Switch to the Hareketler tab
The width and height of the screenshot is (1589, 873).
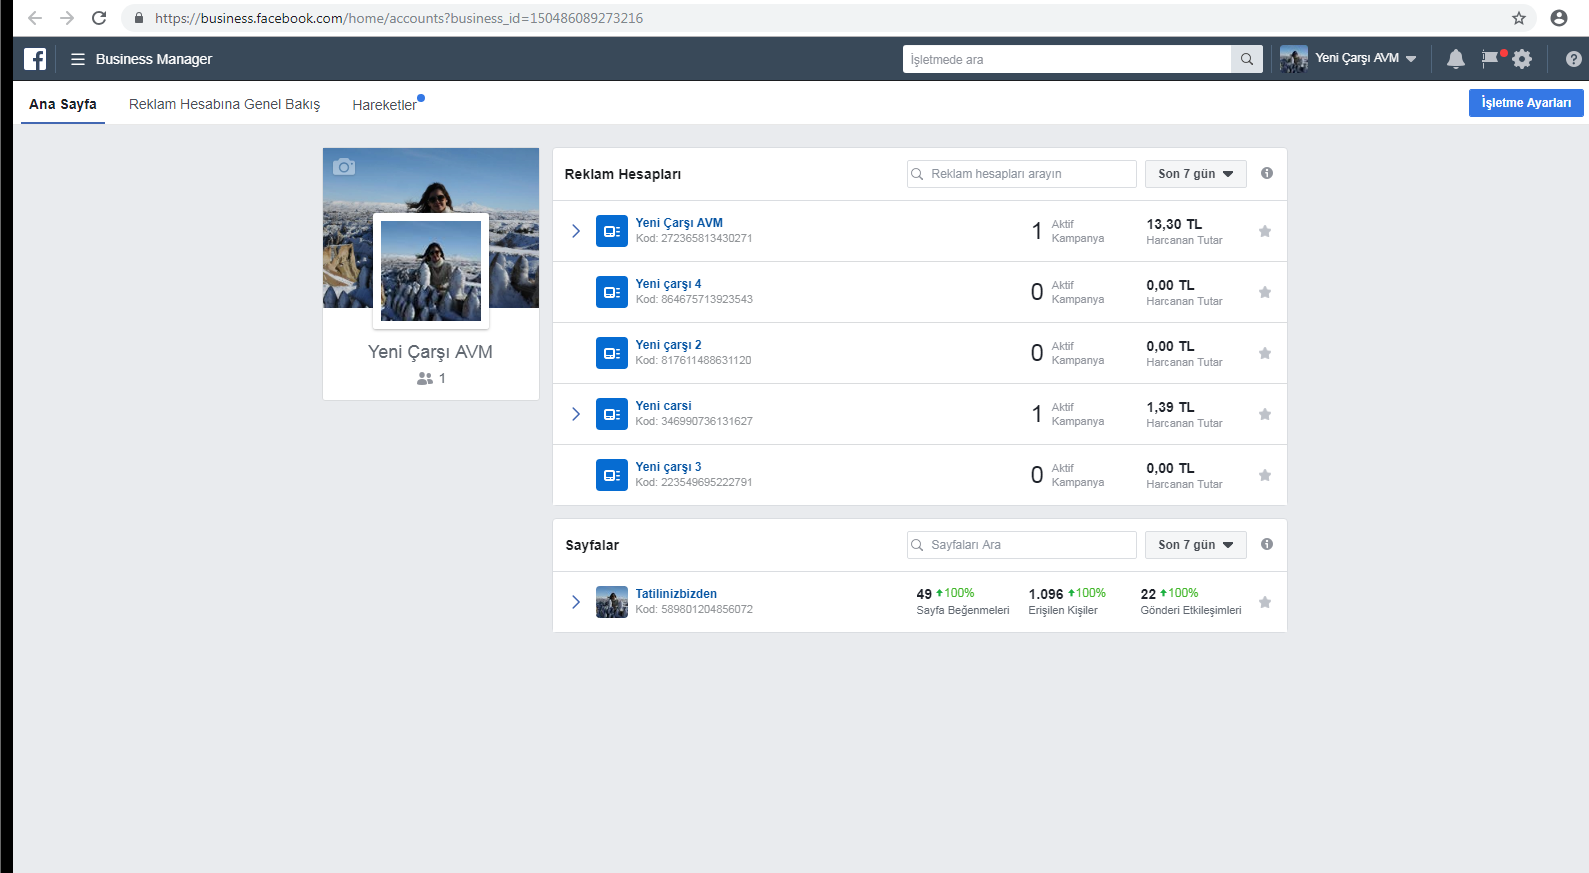click(385, 105)
